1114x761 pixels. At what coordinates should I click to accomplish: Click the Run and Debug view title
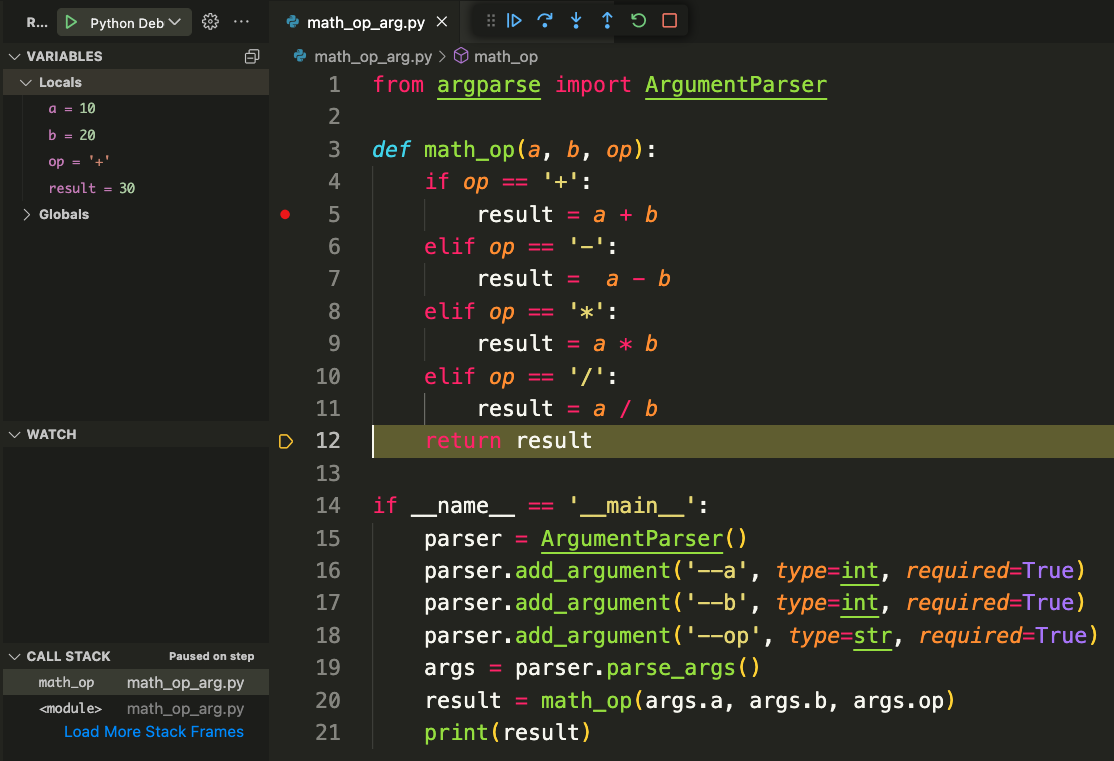pos(37,23)
